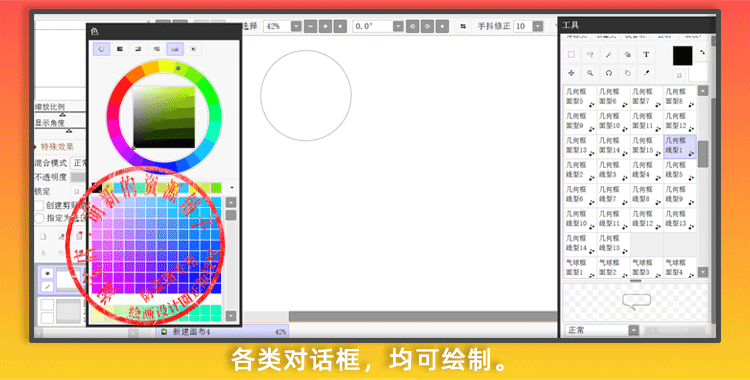
Task: Select the 几何框线型12 brush preset
Action: tap(646, 219)
